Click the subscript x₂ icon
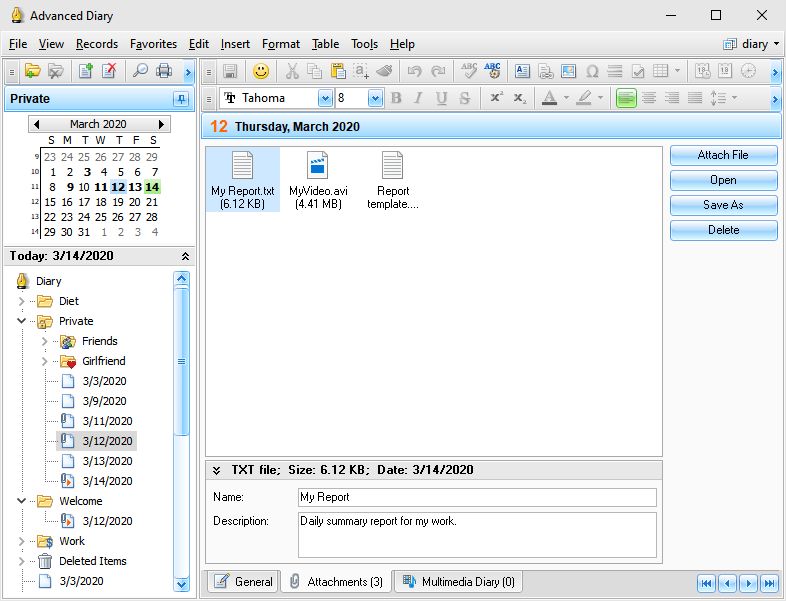The height and width of the screenshot is (601, 786). pyautogui.click(x=520, y=98)
